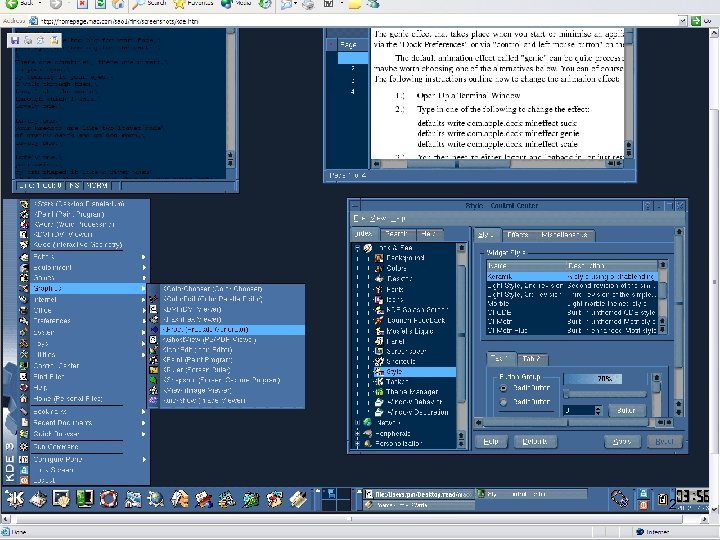Click the KRuler Screen Ruler icon
Screen dimensions: 720x540
click(153, 370)
